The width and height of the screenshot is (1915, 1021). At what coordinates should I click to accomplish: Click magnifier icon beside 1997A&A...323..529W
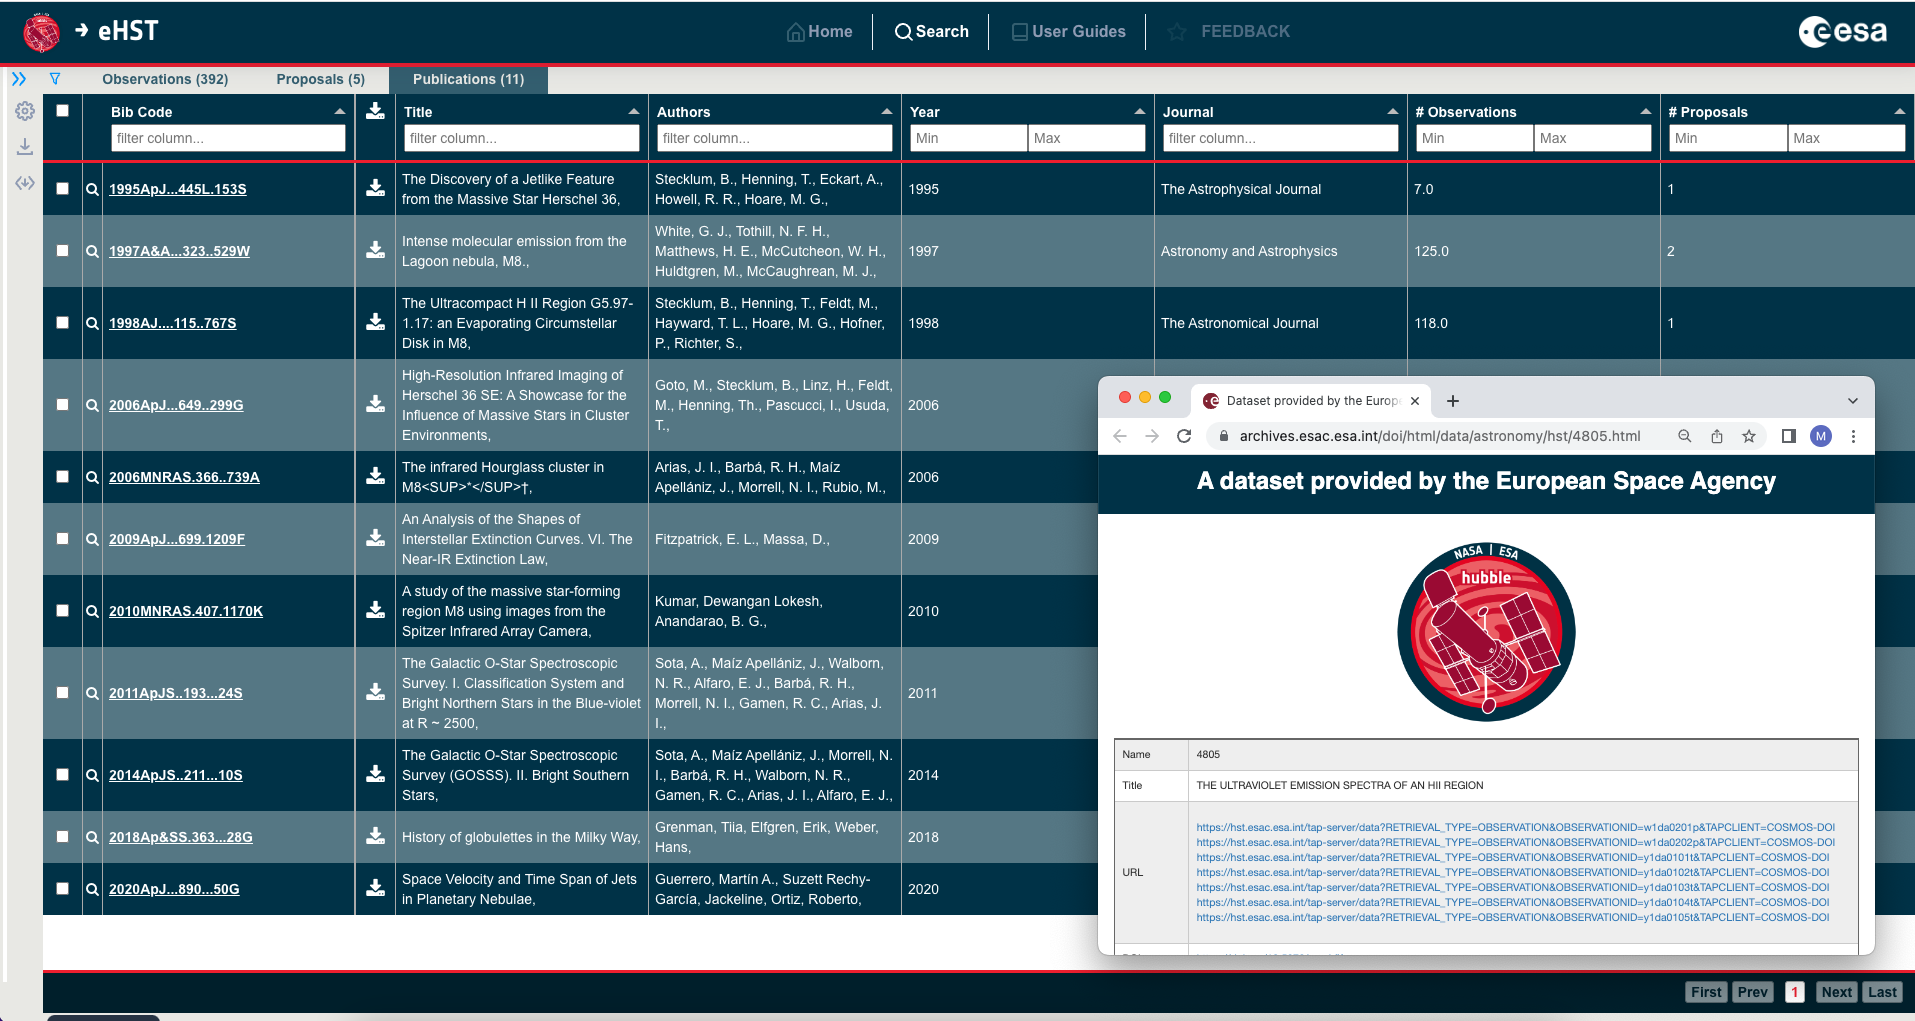(x=92, y=251)
